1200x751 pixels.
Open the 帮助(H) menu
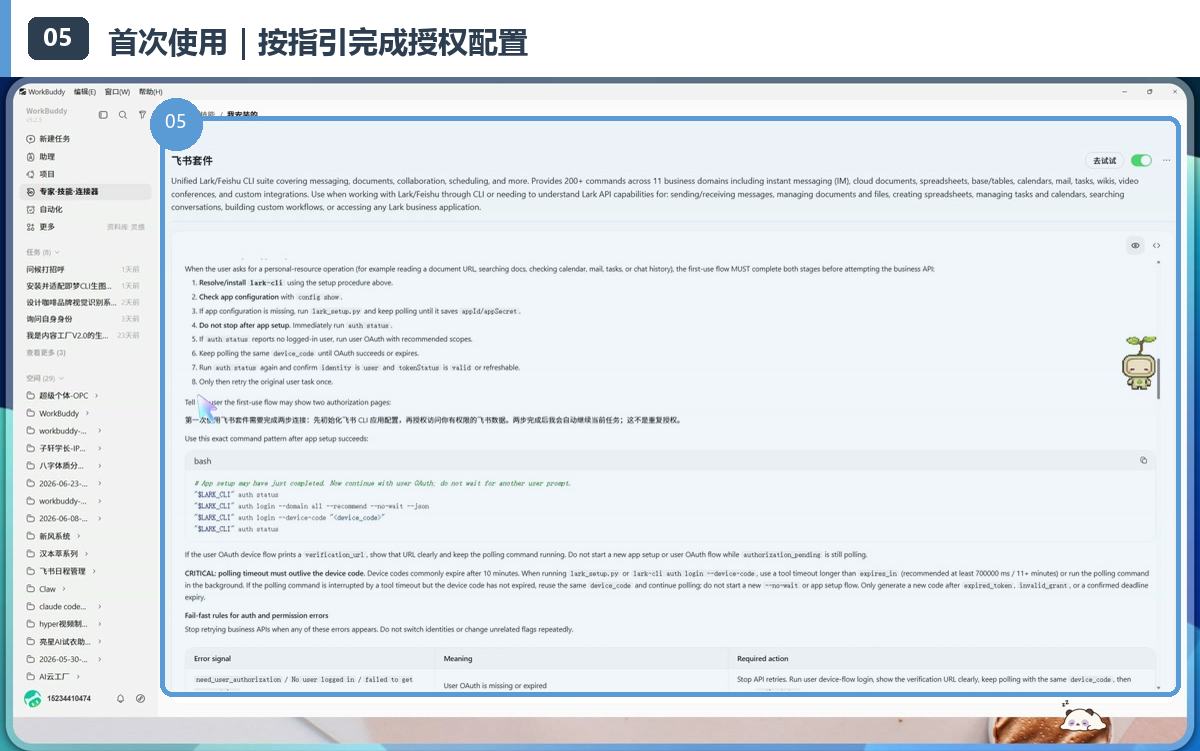pos(150,91)
